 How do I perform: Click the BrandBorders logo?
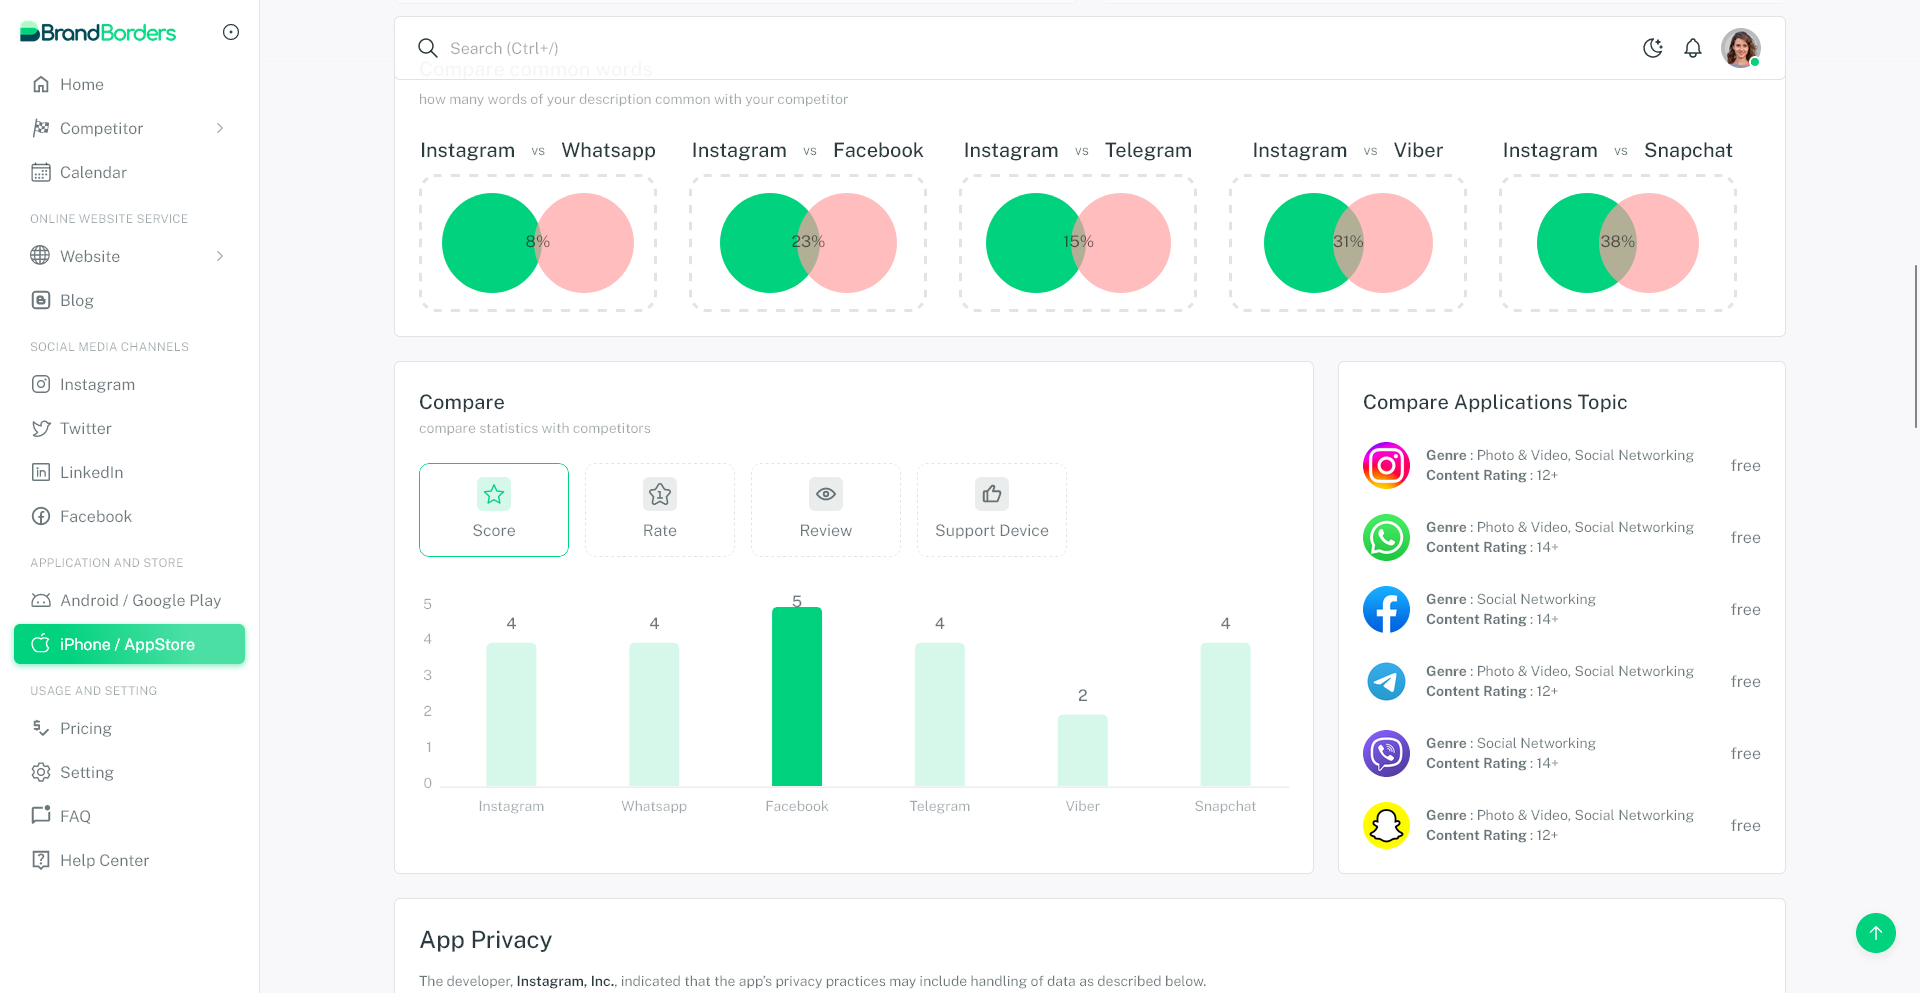pyautogui.click(x=98, y=32)
